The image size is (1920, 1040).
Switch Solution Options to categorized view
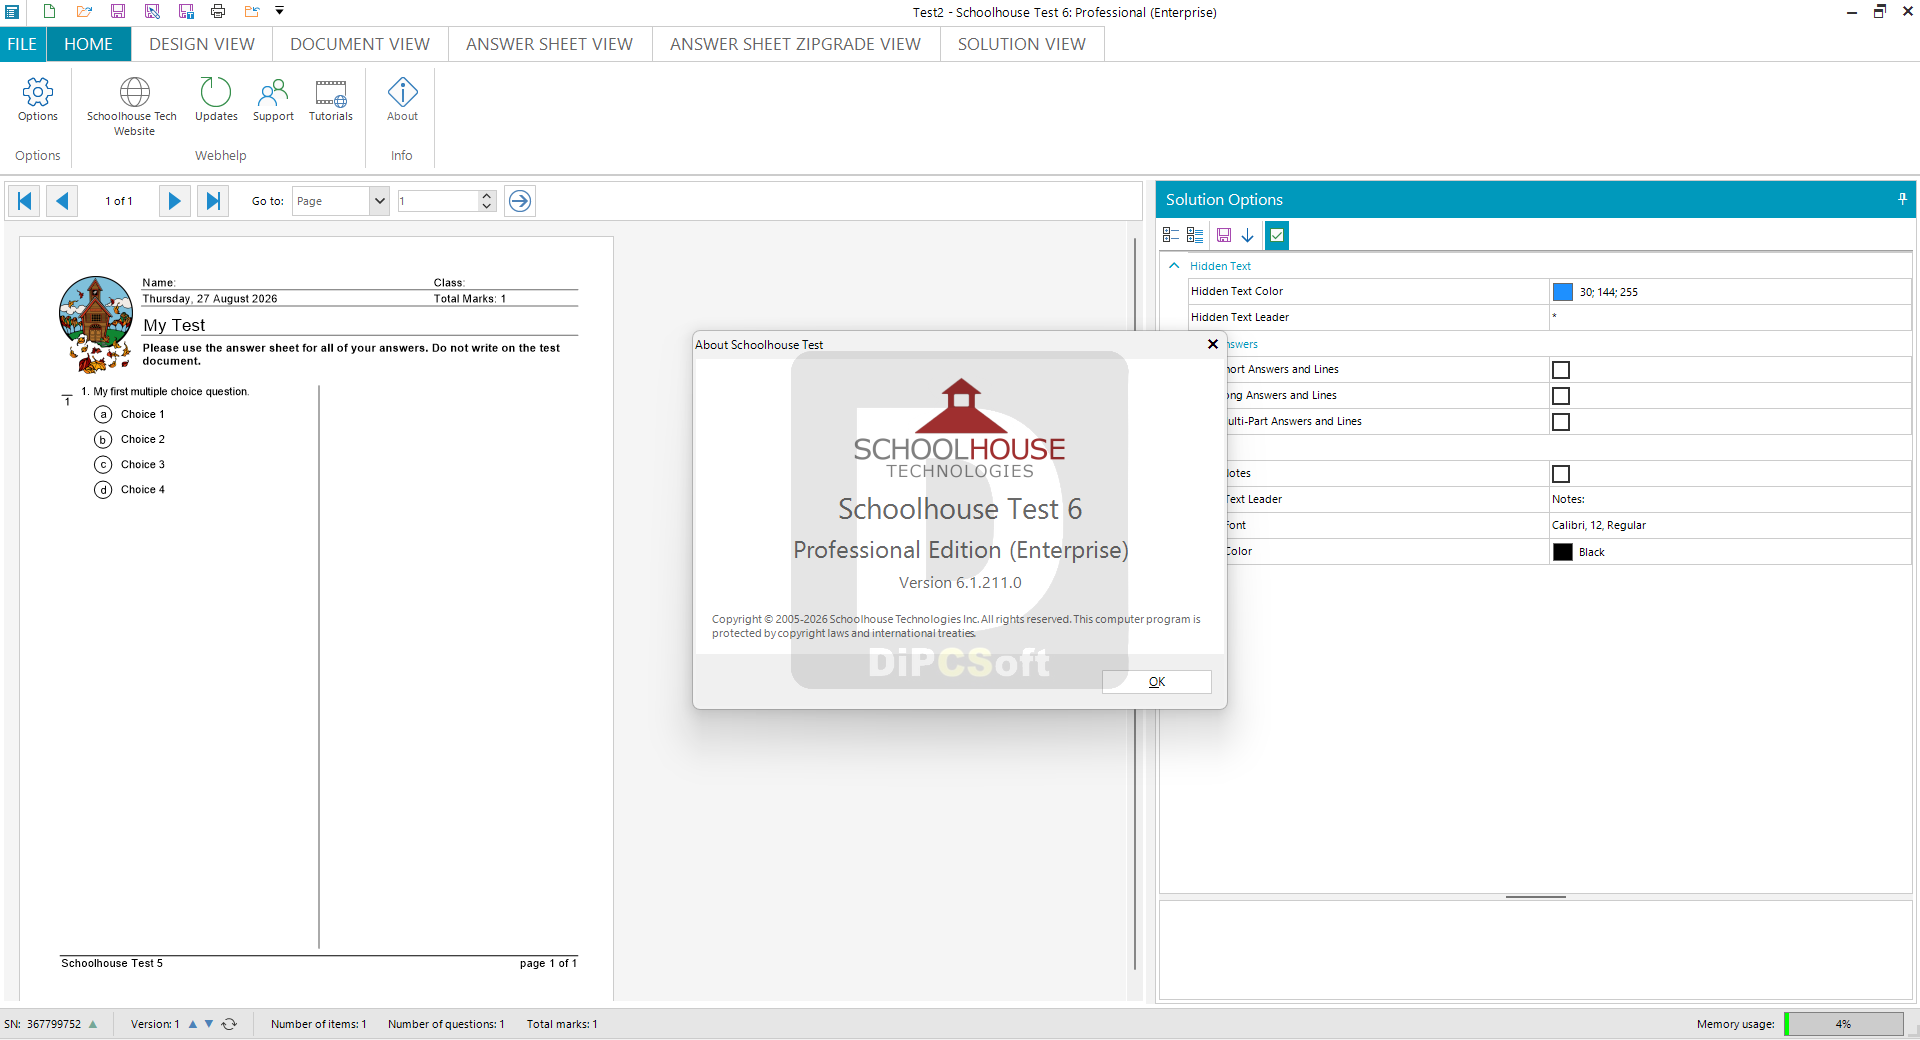pyautogui.click(x=1171, y=235)
